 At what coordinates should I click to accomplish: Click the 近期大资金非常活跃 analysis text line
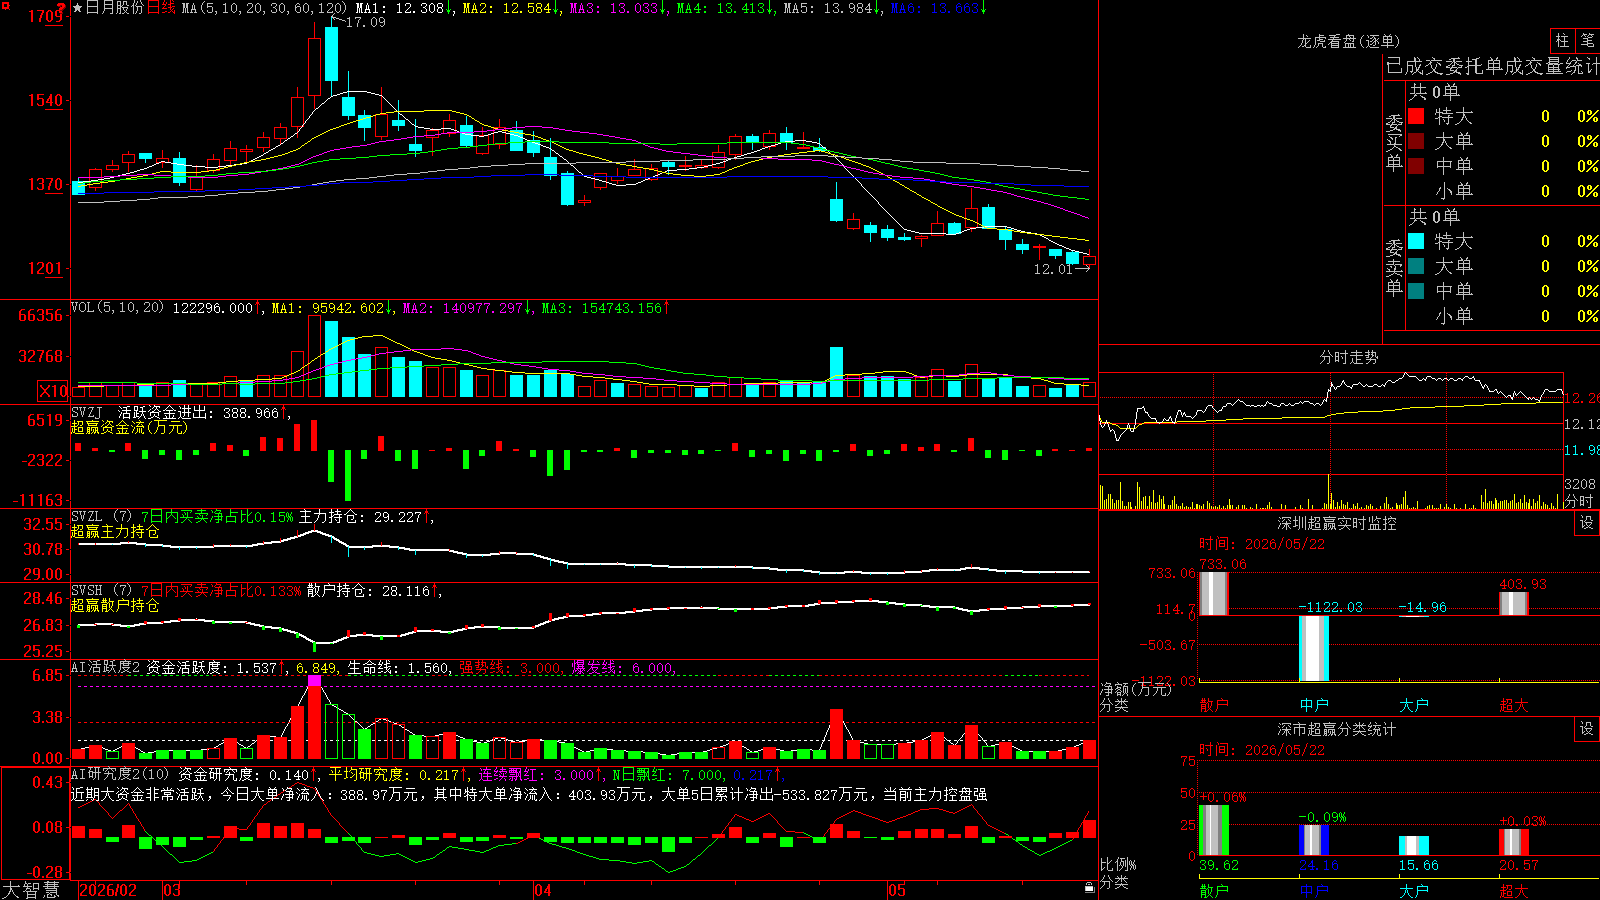coord(529,794)
